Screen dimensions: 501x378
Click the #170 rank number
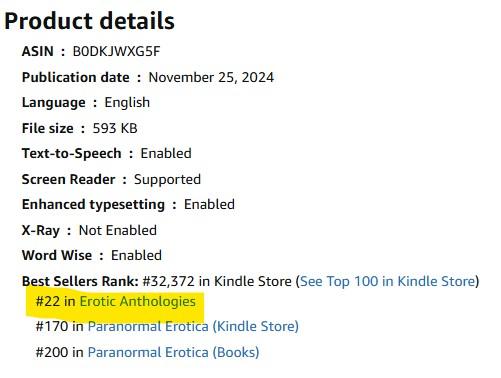(x=52, y=326)
